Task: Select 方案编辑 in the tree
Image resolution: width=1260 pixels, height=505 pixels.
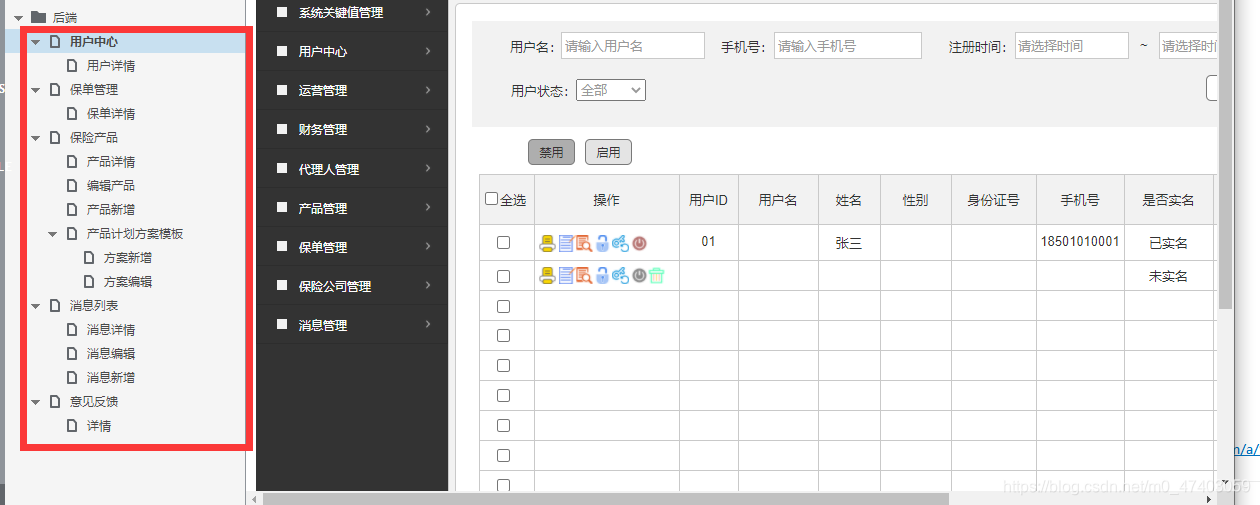Action: (x=127, y=282)
